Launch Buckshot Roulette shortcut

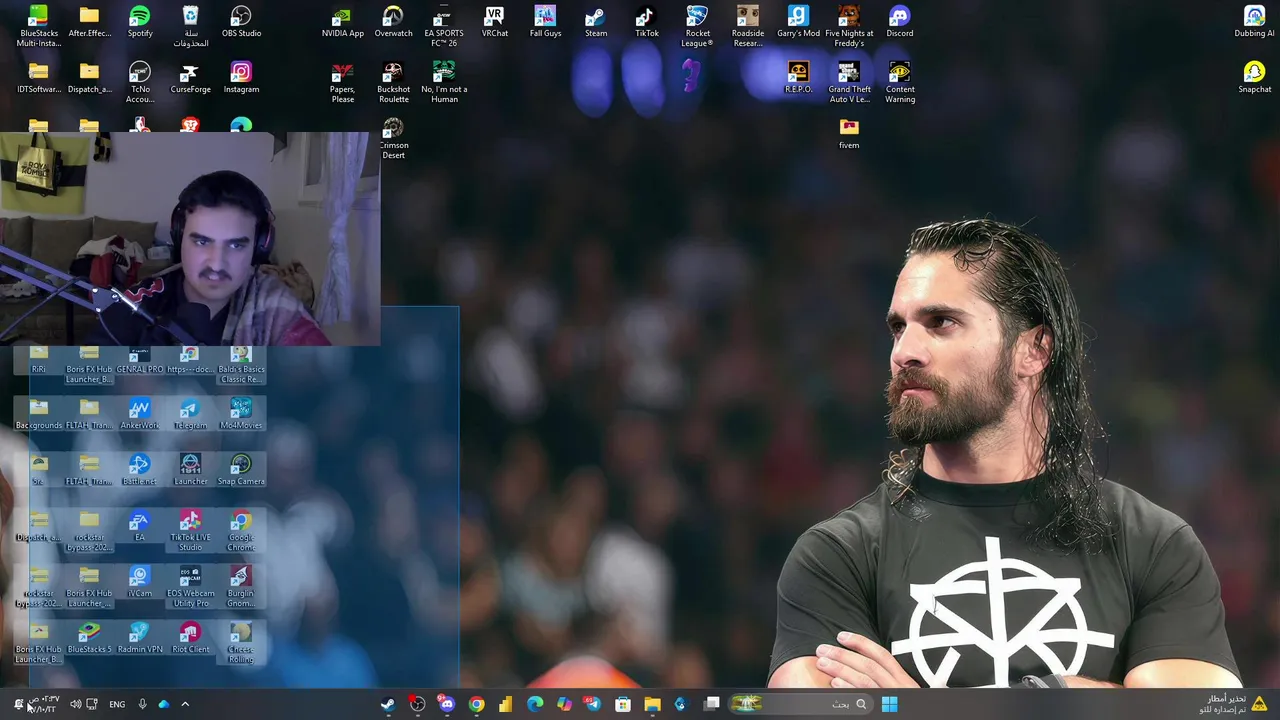pyautogui.click(x=393, y=82)
